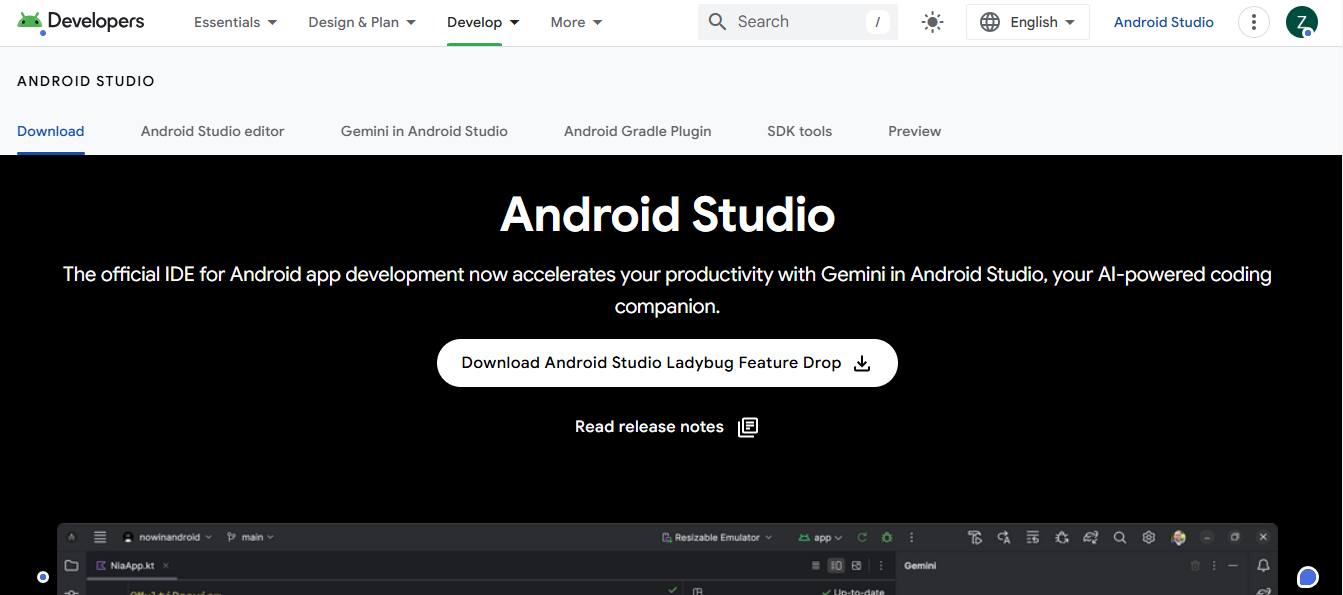This screenshot has height=595, width=1343.
Task: Click the split view icon in the IDE preview
Action: click(836, 566)
